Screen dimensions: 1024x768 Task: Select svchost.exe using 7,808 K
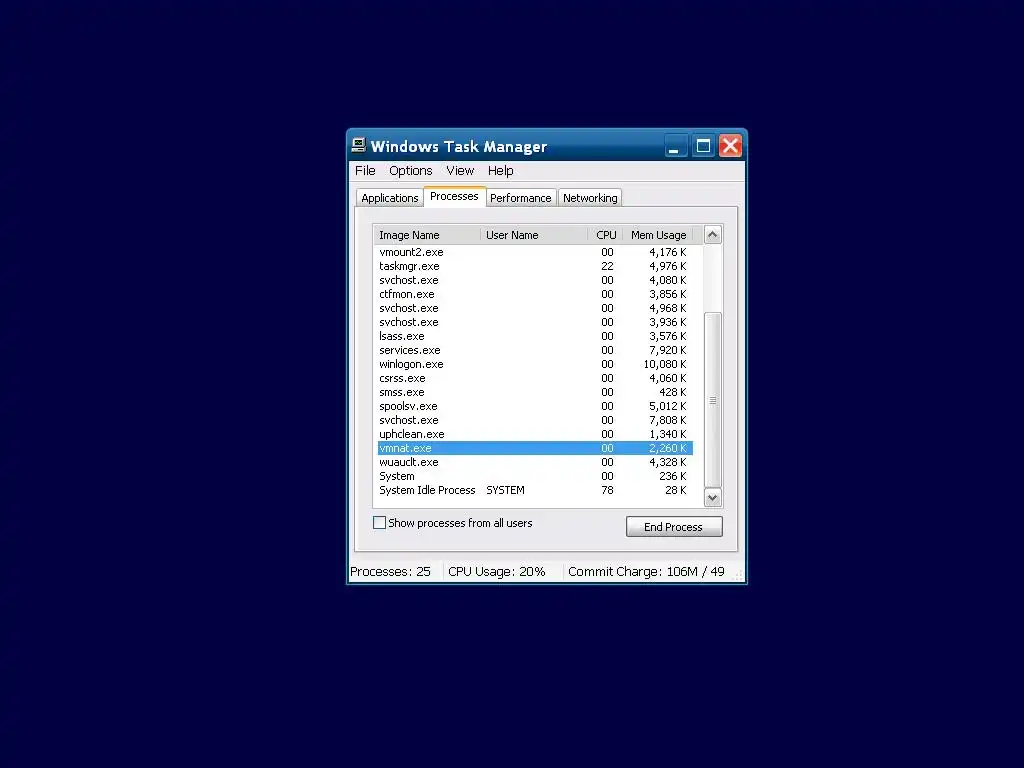click(x=535, y=420)
